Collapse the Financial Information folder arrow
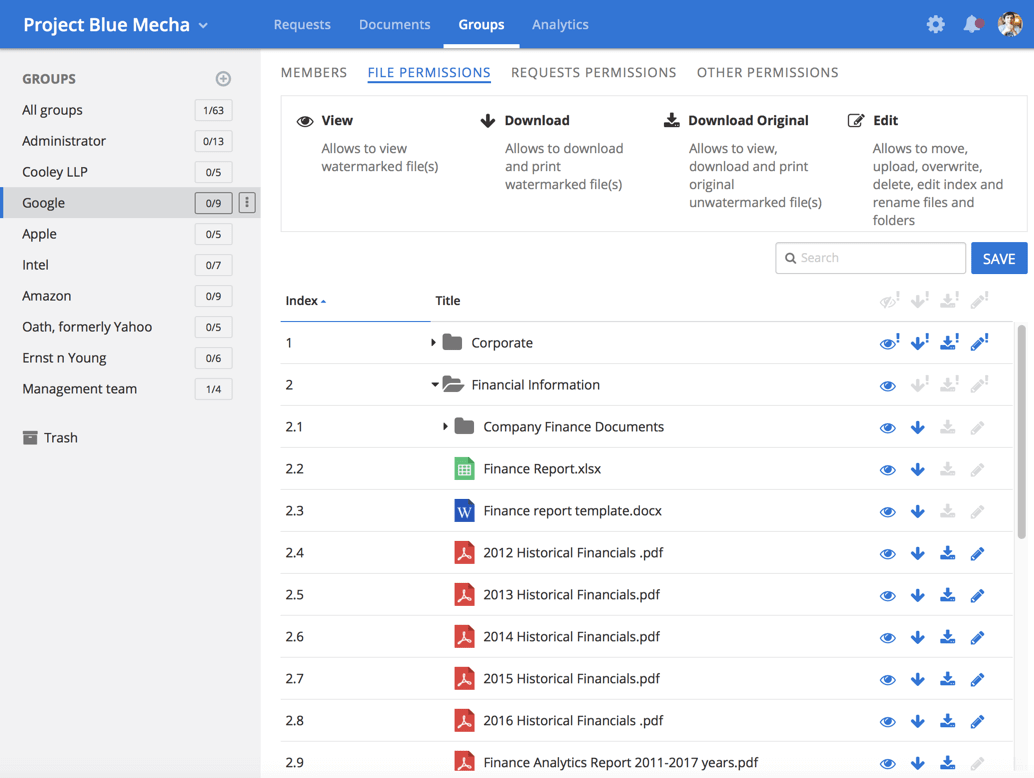 tap(435, 384)
